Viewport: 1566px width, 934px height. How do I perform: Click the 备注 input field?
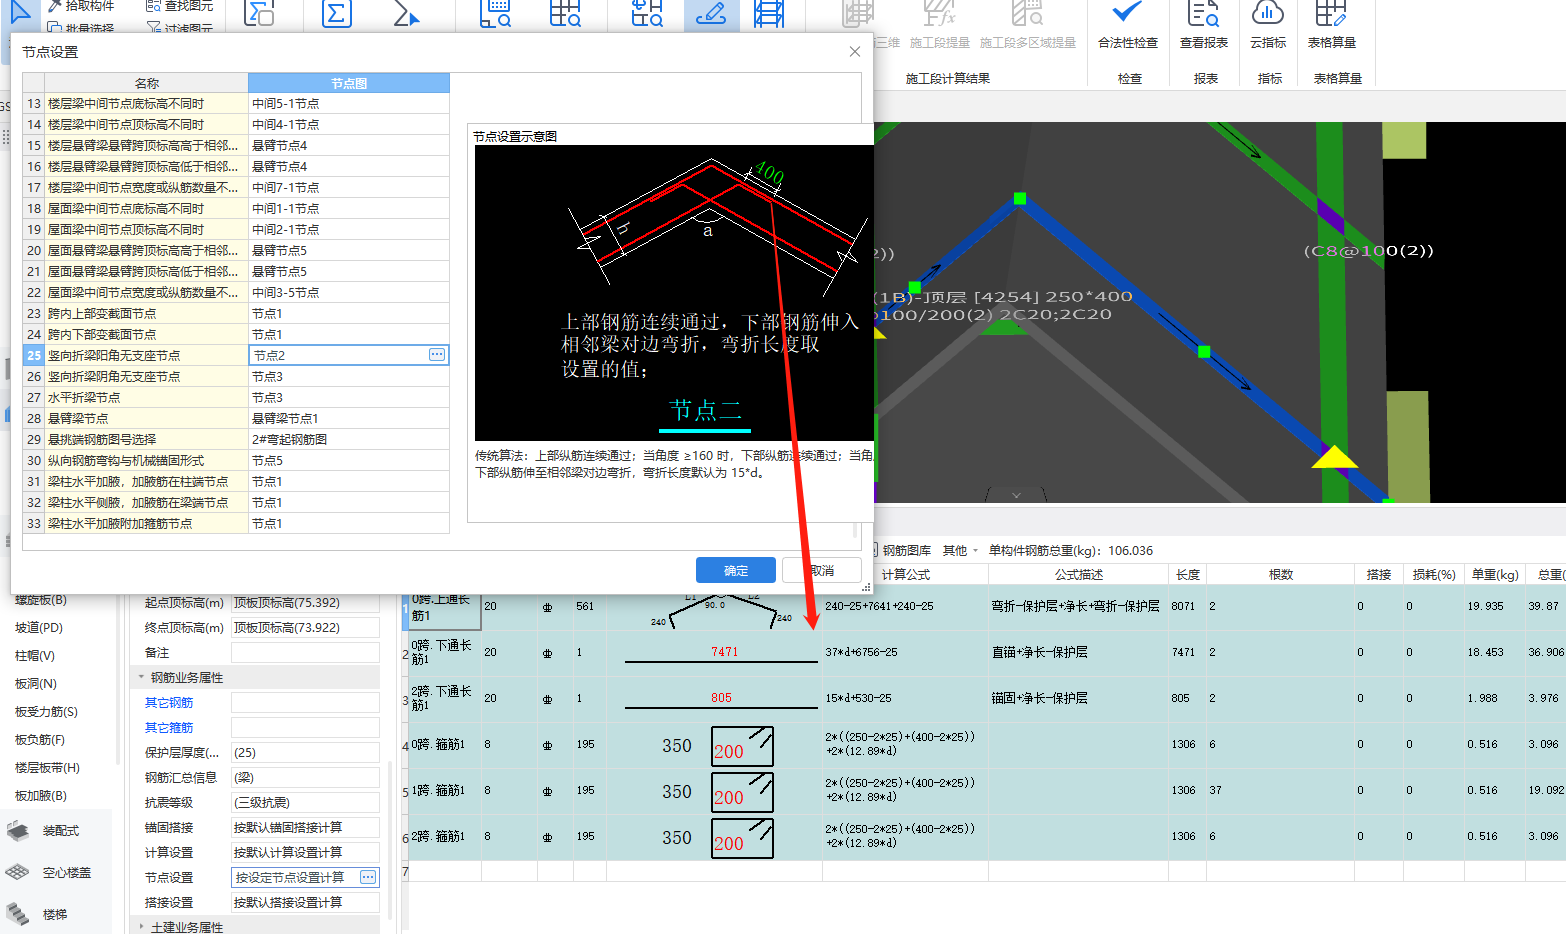tap(305, 652)
